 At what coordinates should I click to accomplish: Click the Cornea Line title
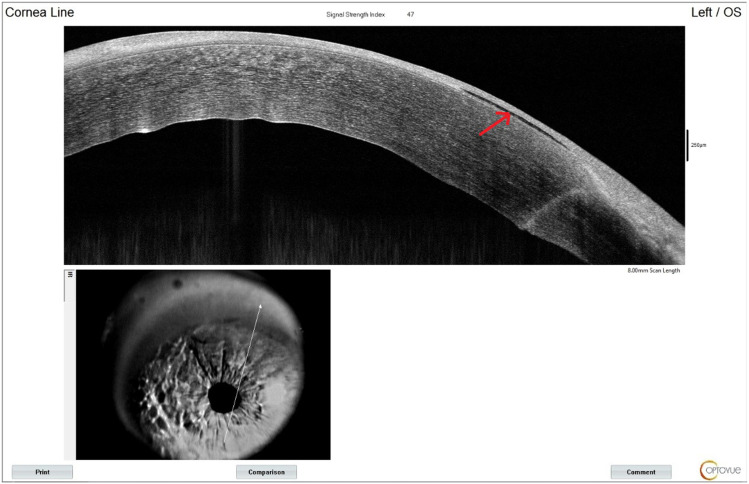click(x=39, y=13)
